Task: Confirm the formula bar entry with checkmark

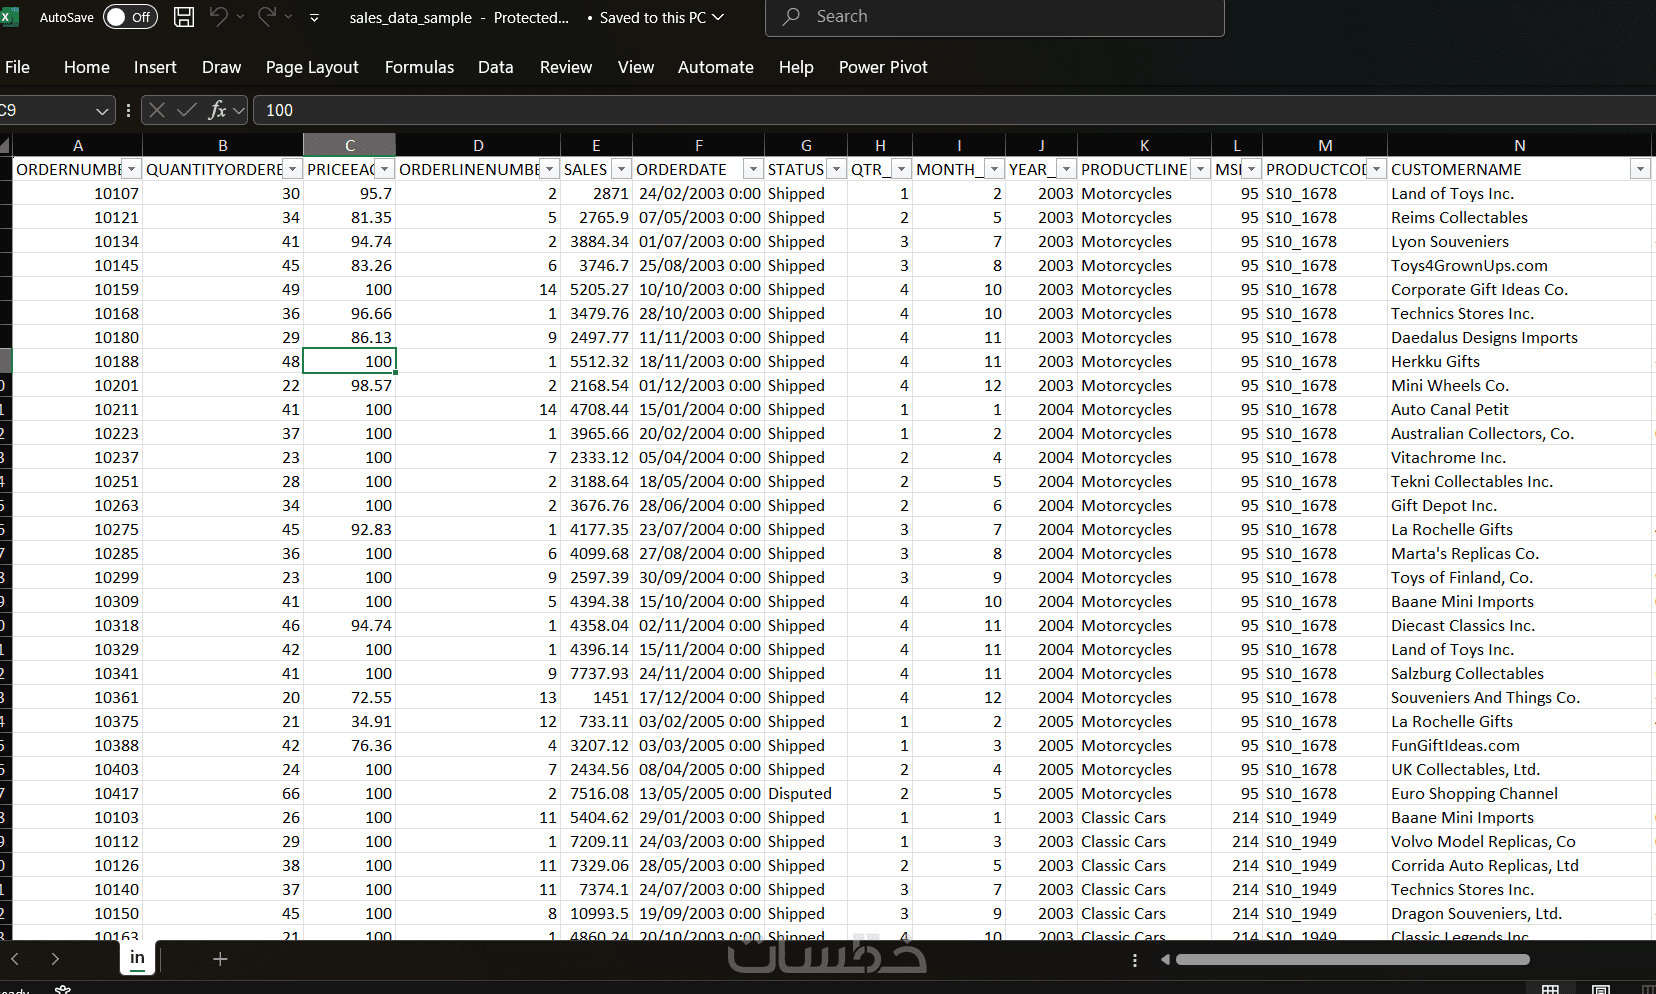Action: click(x=186, y=110)
